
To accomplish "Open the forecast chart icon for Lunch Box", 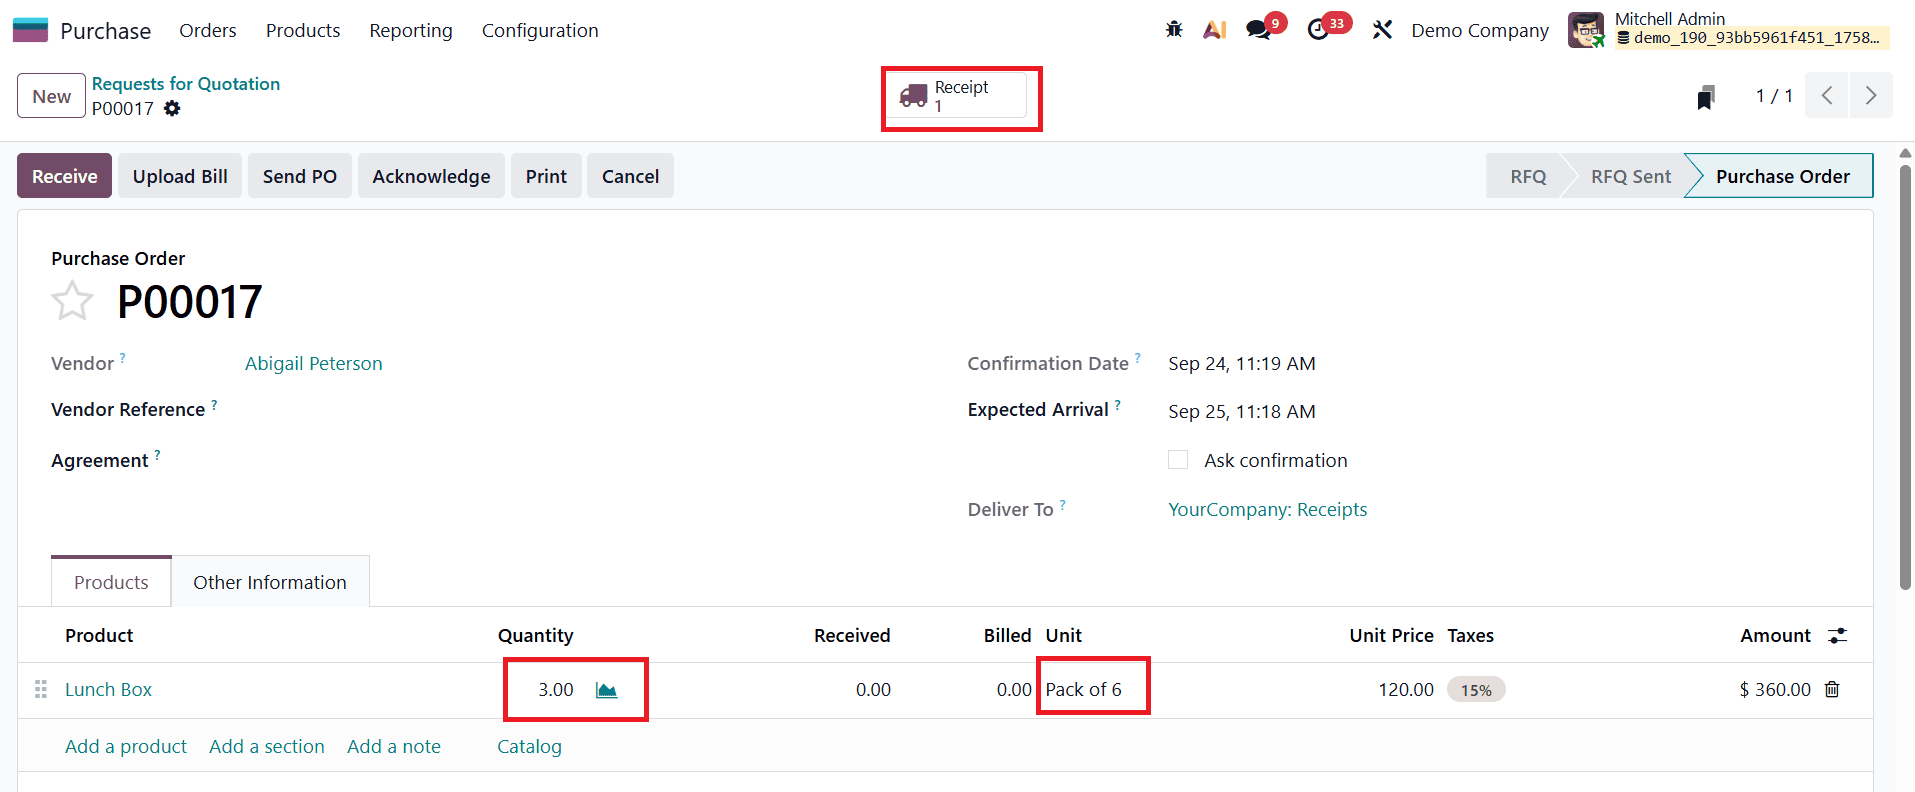I will (x=606, y=690).
